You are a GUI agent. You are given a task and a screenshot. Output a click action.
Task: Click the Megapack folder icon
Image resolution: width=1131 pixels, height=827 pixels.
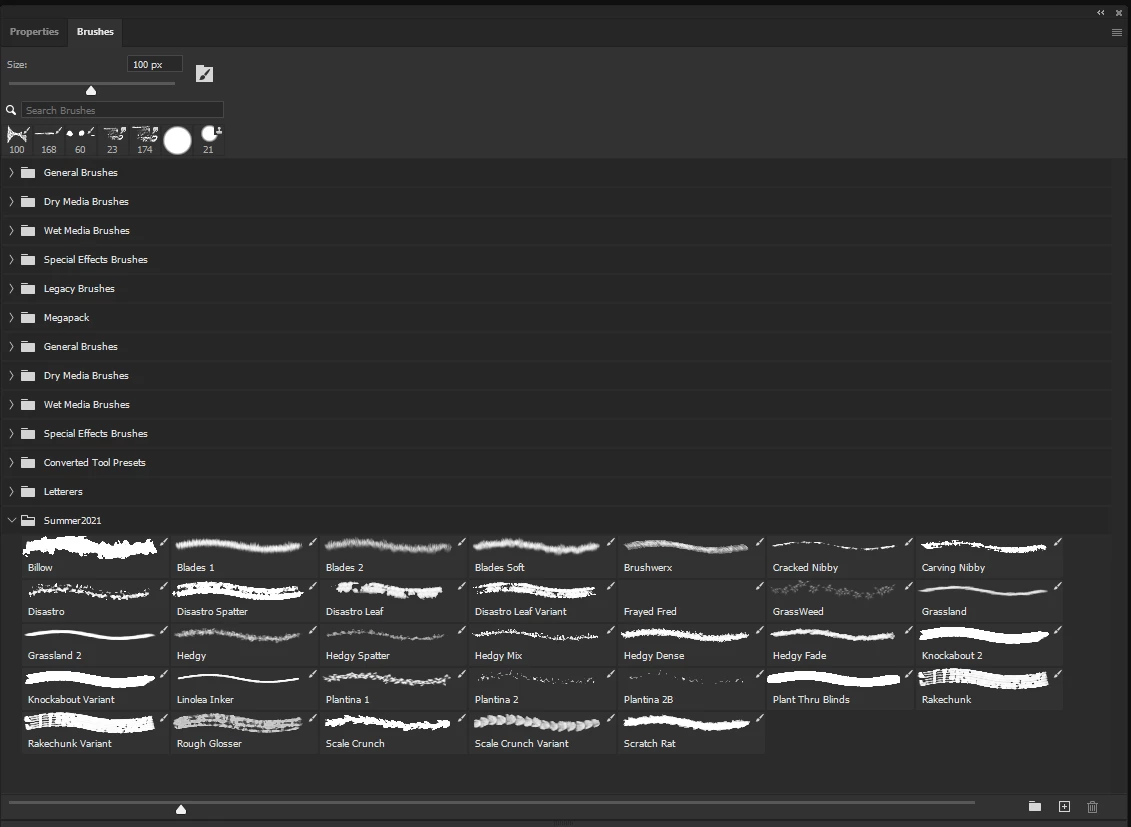[28, 317]
